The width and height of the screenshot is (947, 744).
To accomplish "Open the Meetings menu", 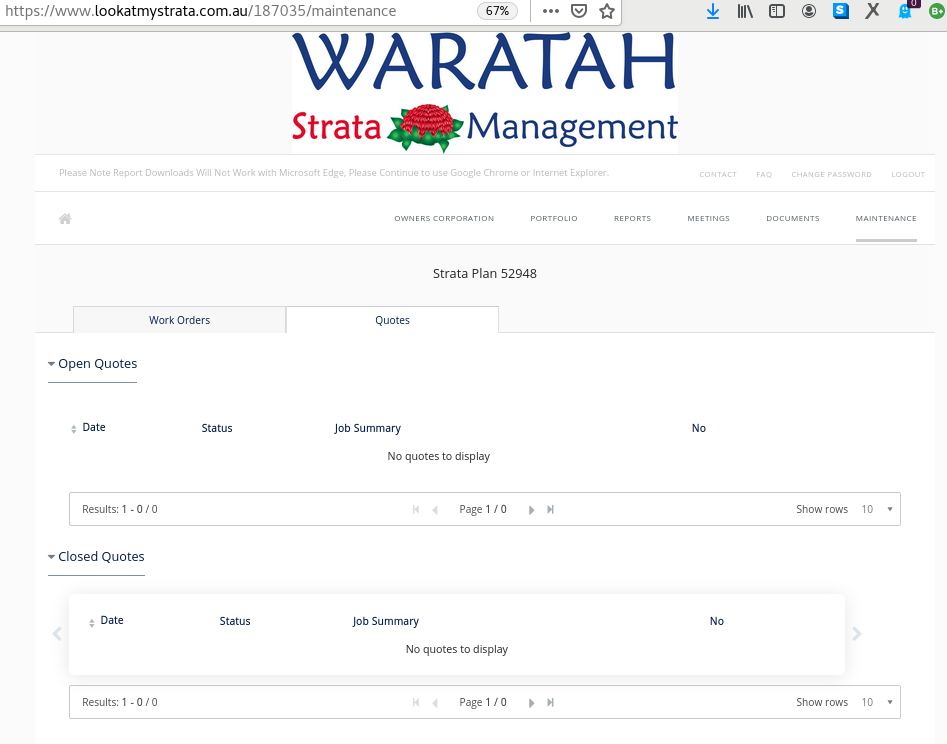I will pyautogui.click(x=708, y=219).
